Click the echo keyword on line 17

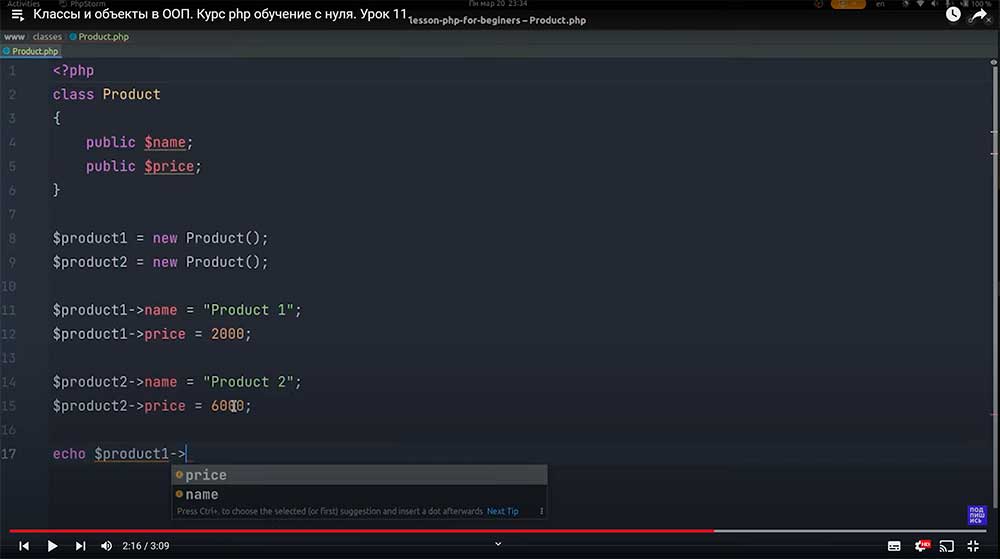[x=69, y=454]
